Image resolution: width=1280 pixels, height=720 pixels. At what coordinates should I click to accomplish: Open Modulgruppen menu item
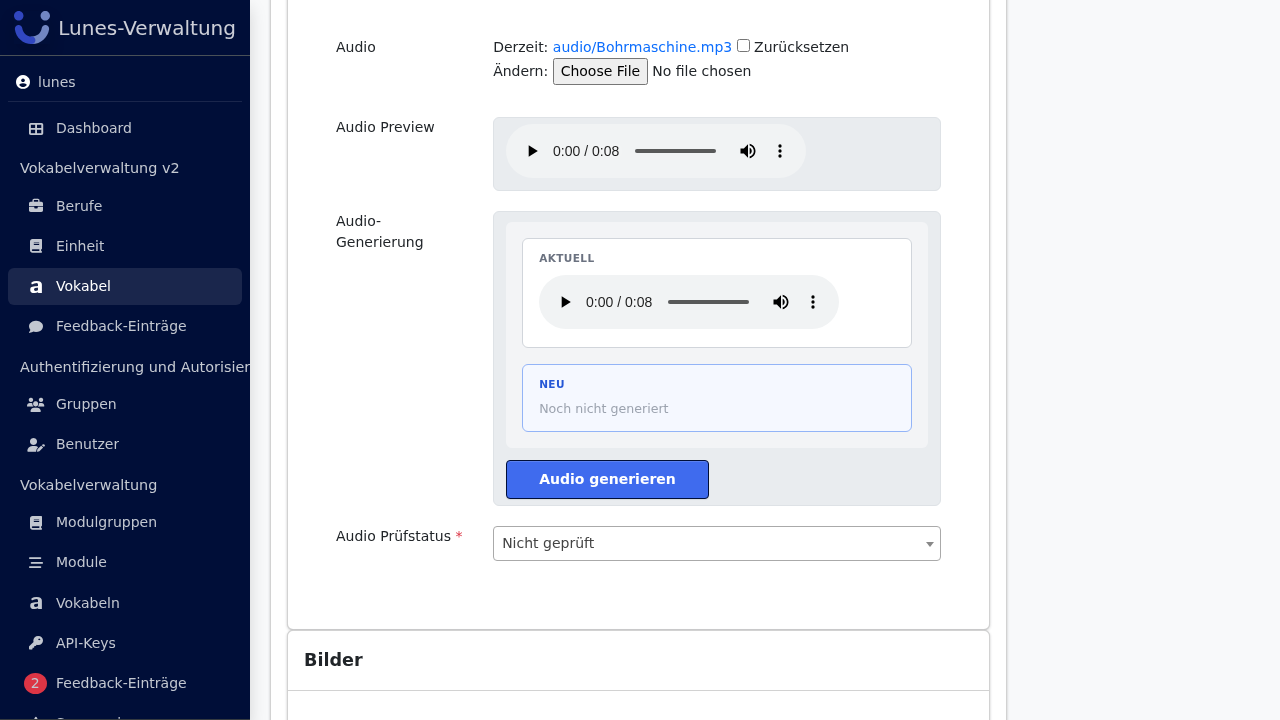coord(125,522)
